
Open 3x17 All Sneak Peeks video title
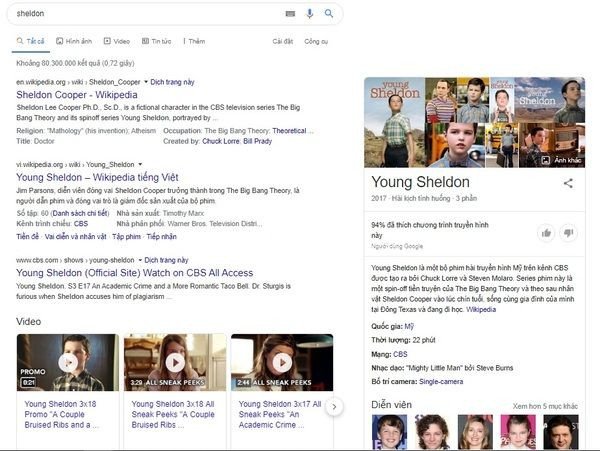click(x=280, y=414)
